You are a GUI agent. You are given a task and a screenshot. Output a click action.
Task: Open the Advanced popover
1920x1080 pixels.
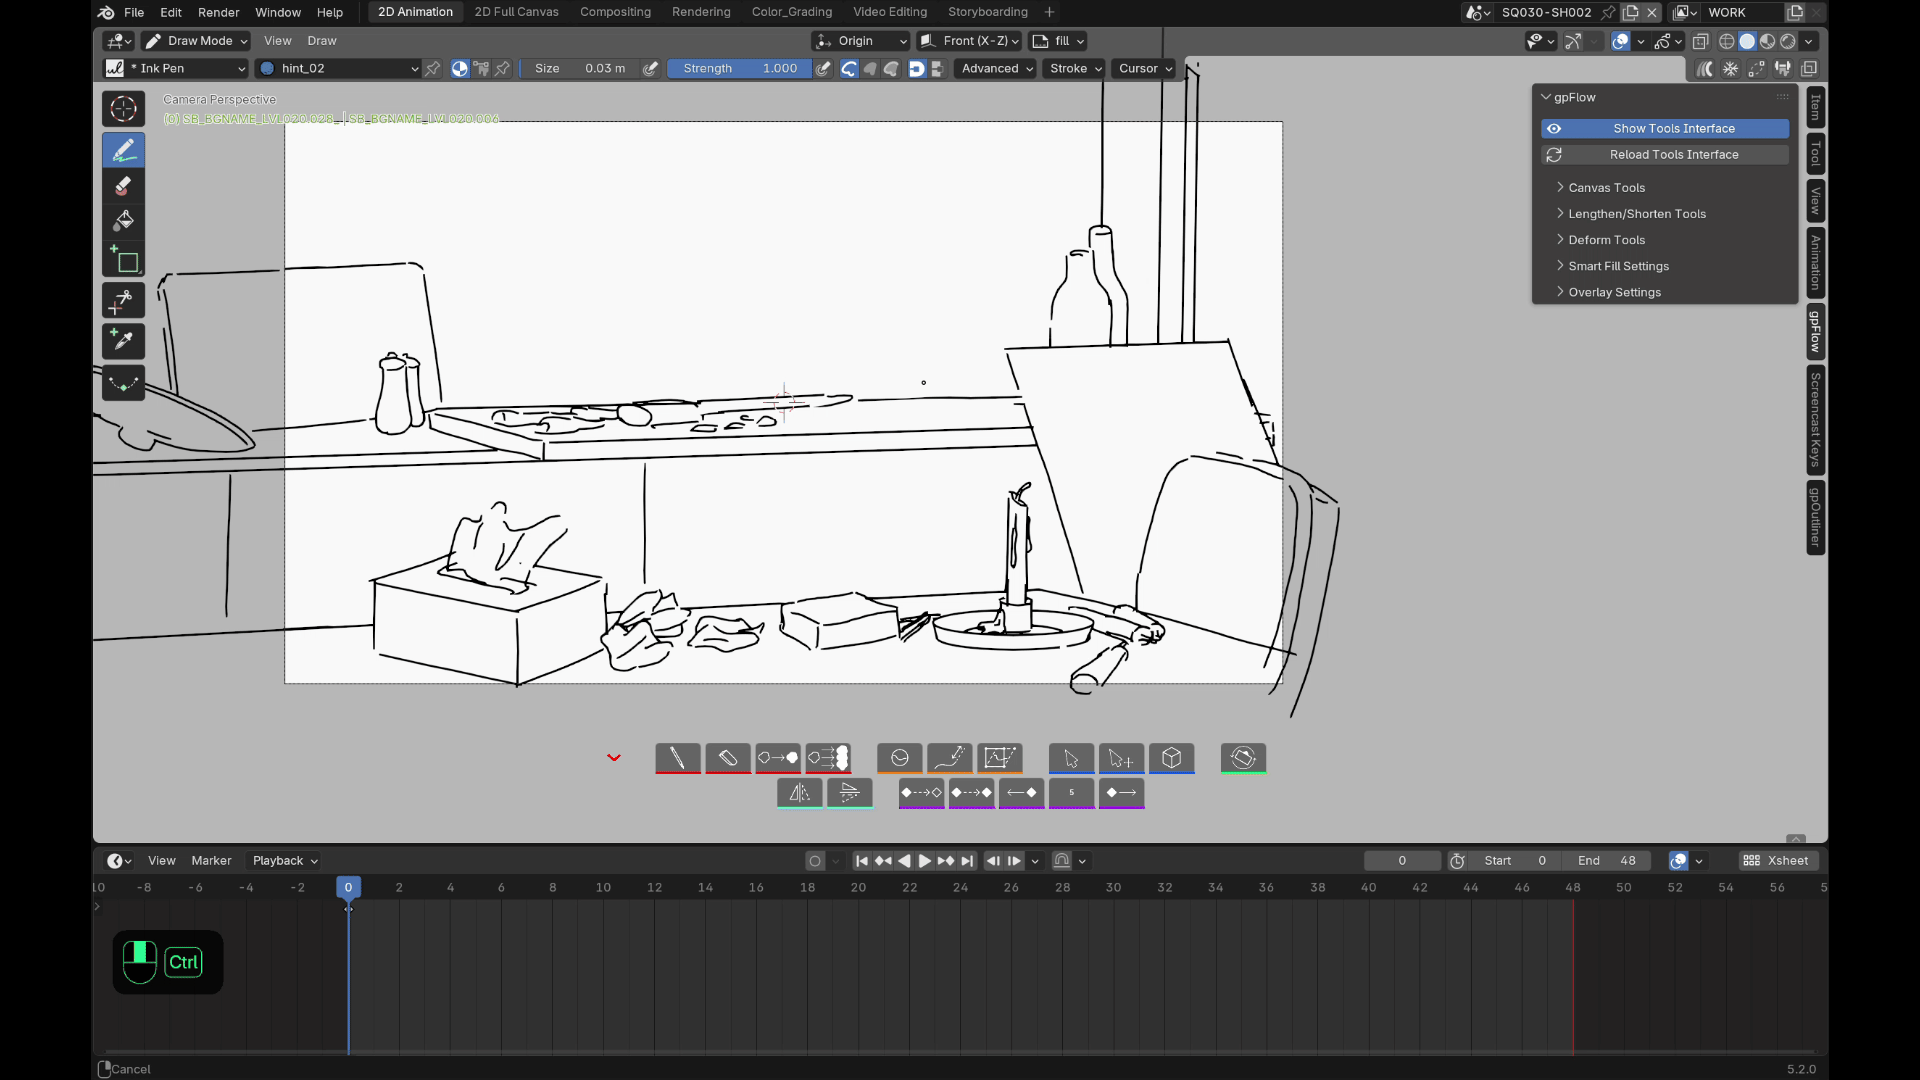(996, 69)
